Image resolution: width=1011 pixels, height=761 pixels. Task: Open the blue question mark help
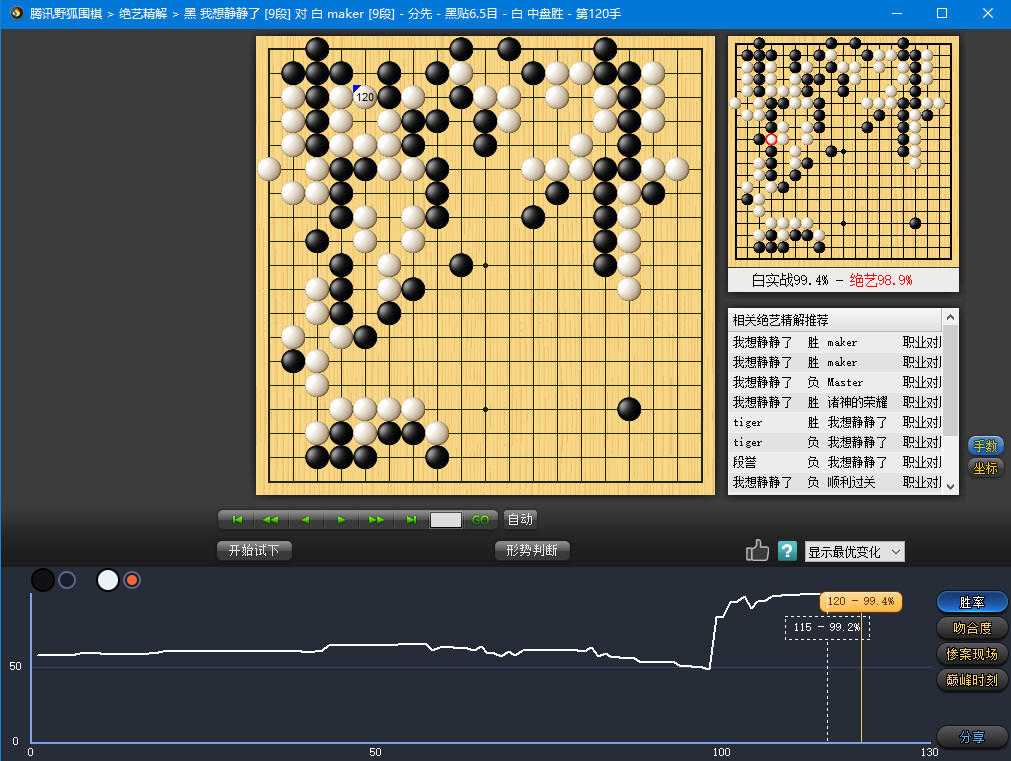(x=787, y=551)
